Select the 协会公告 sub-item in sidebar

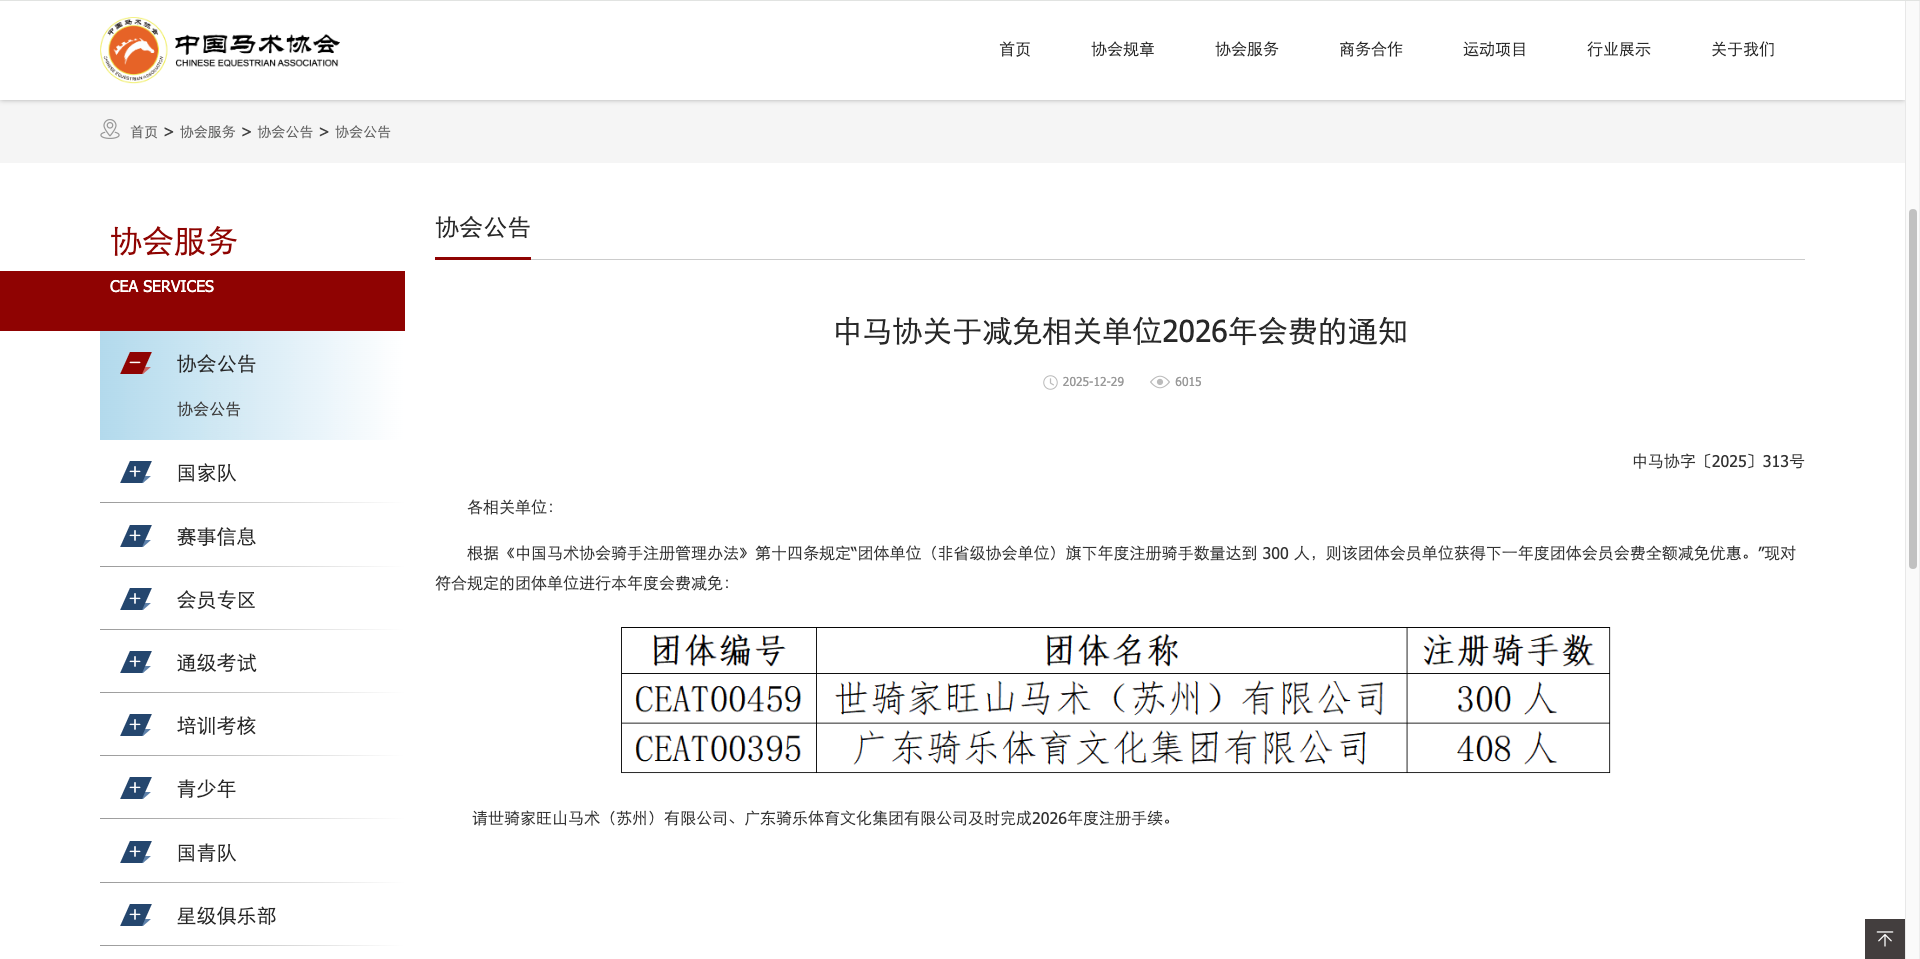pos(209,409)
